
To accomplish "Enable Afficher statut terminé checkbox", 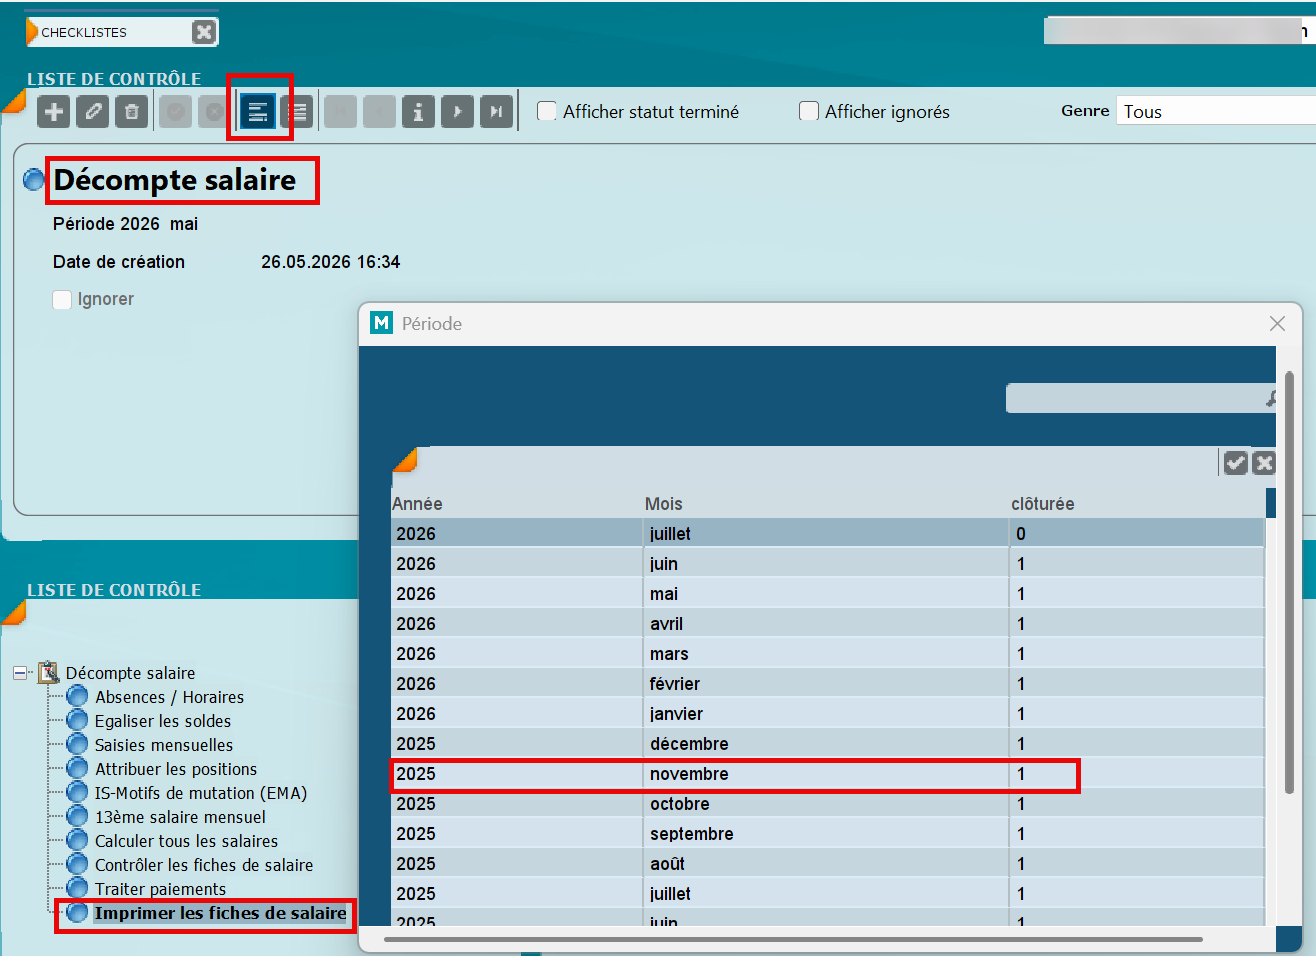I will pyautogui.click(x=547, y=111).
